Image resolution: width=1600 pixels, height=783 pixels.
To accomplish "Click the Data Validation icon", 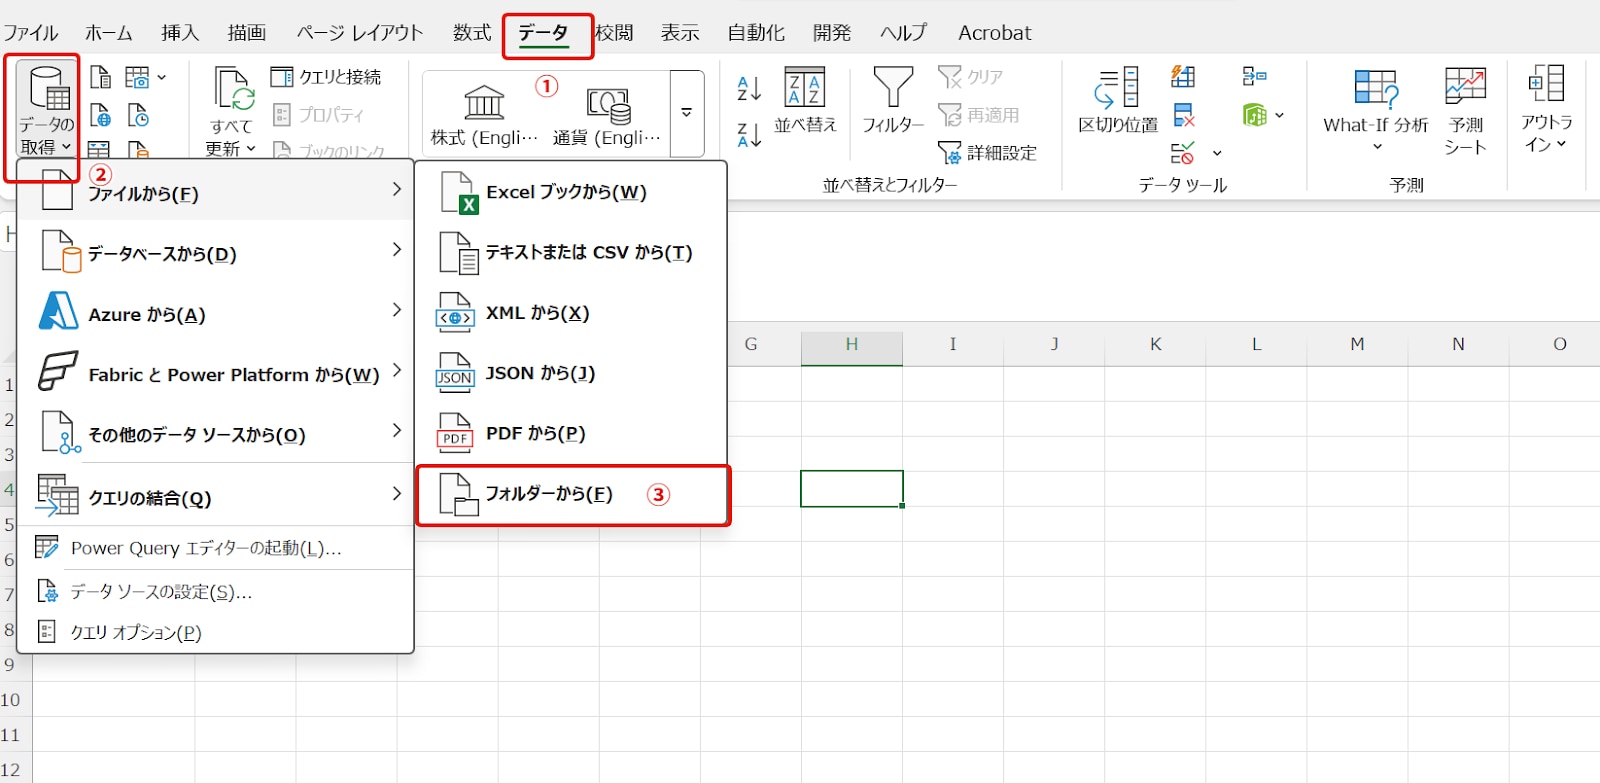I will [1182, 153].
